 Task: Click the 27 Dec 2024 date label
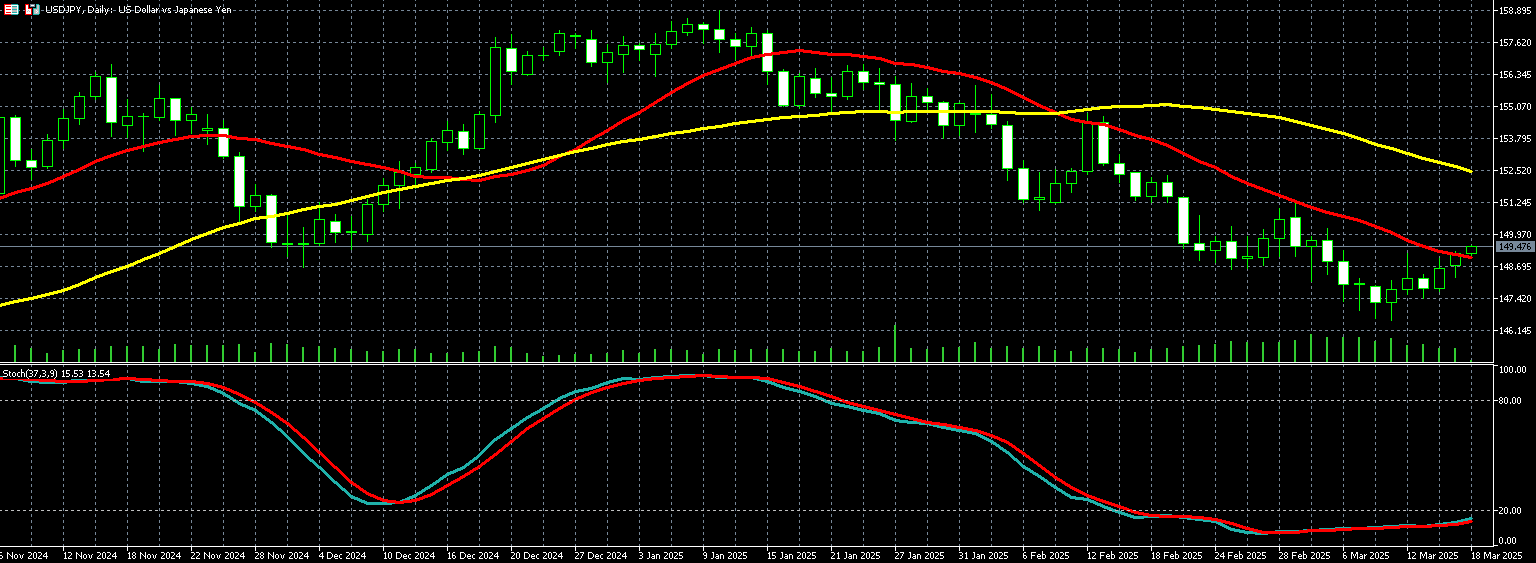click(602, 555)
